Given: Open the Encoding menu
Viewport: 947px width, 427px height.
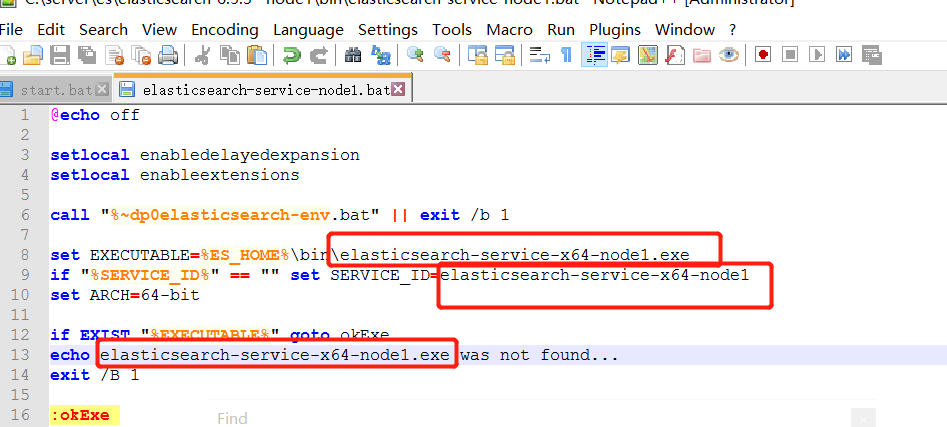Looking at the screenshot, I should click(x=225, y=30).
